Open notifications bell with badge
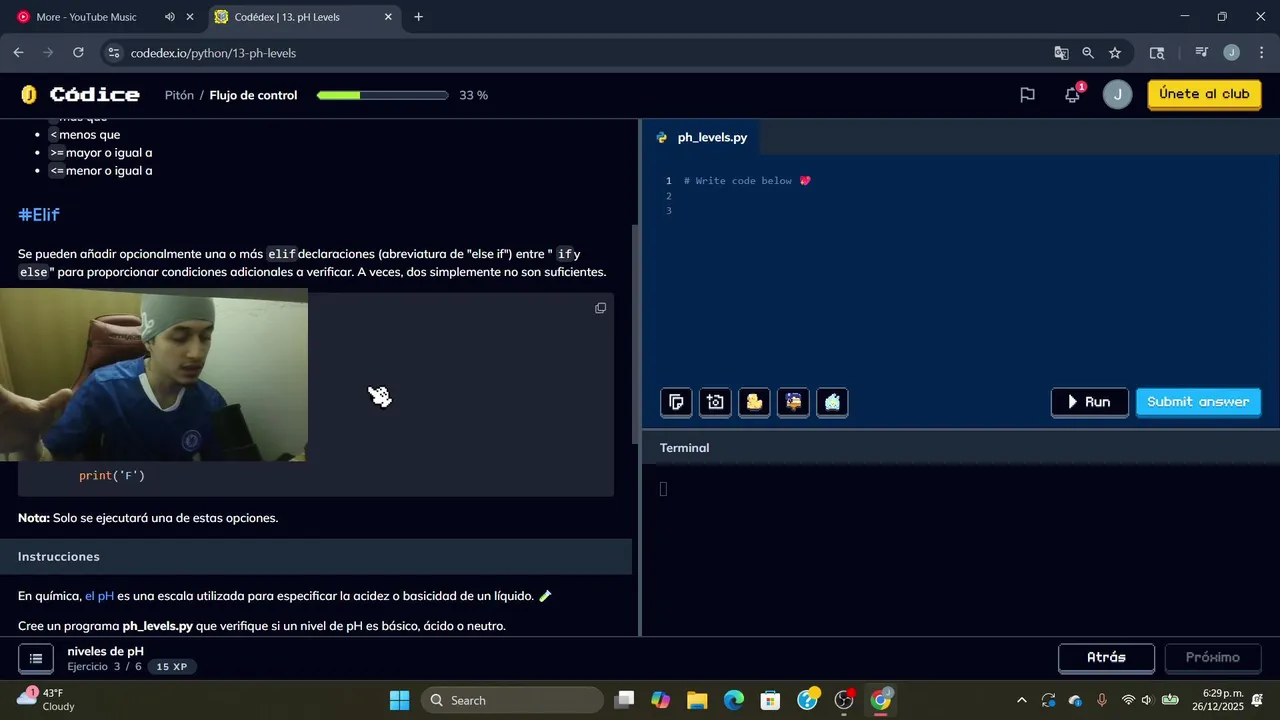1280x720 pixels. click(x=1072, y=95)
